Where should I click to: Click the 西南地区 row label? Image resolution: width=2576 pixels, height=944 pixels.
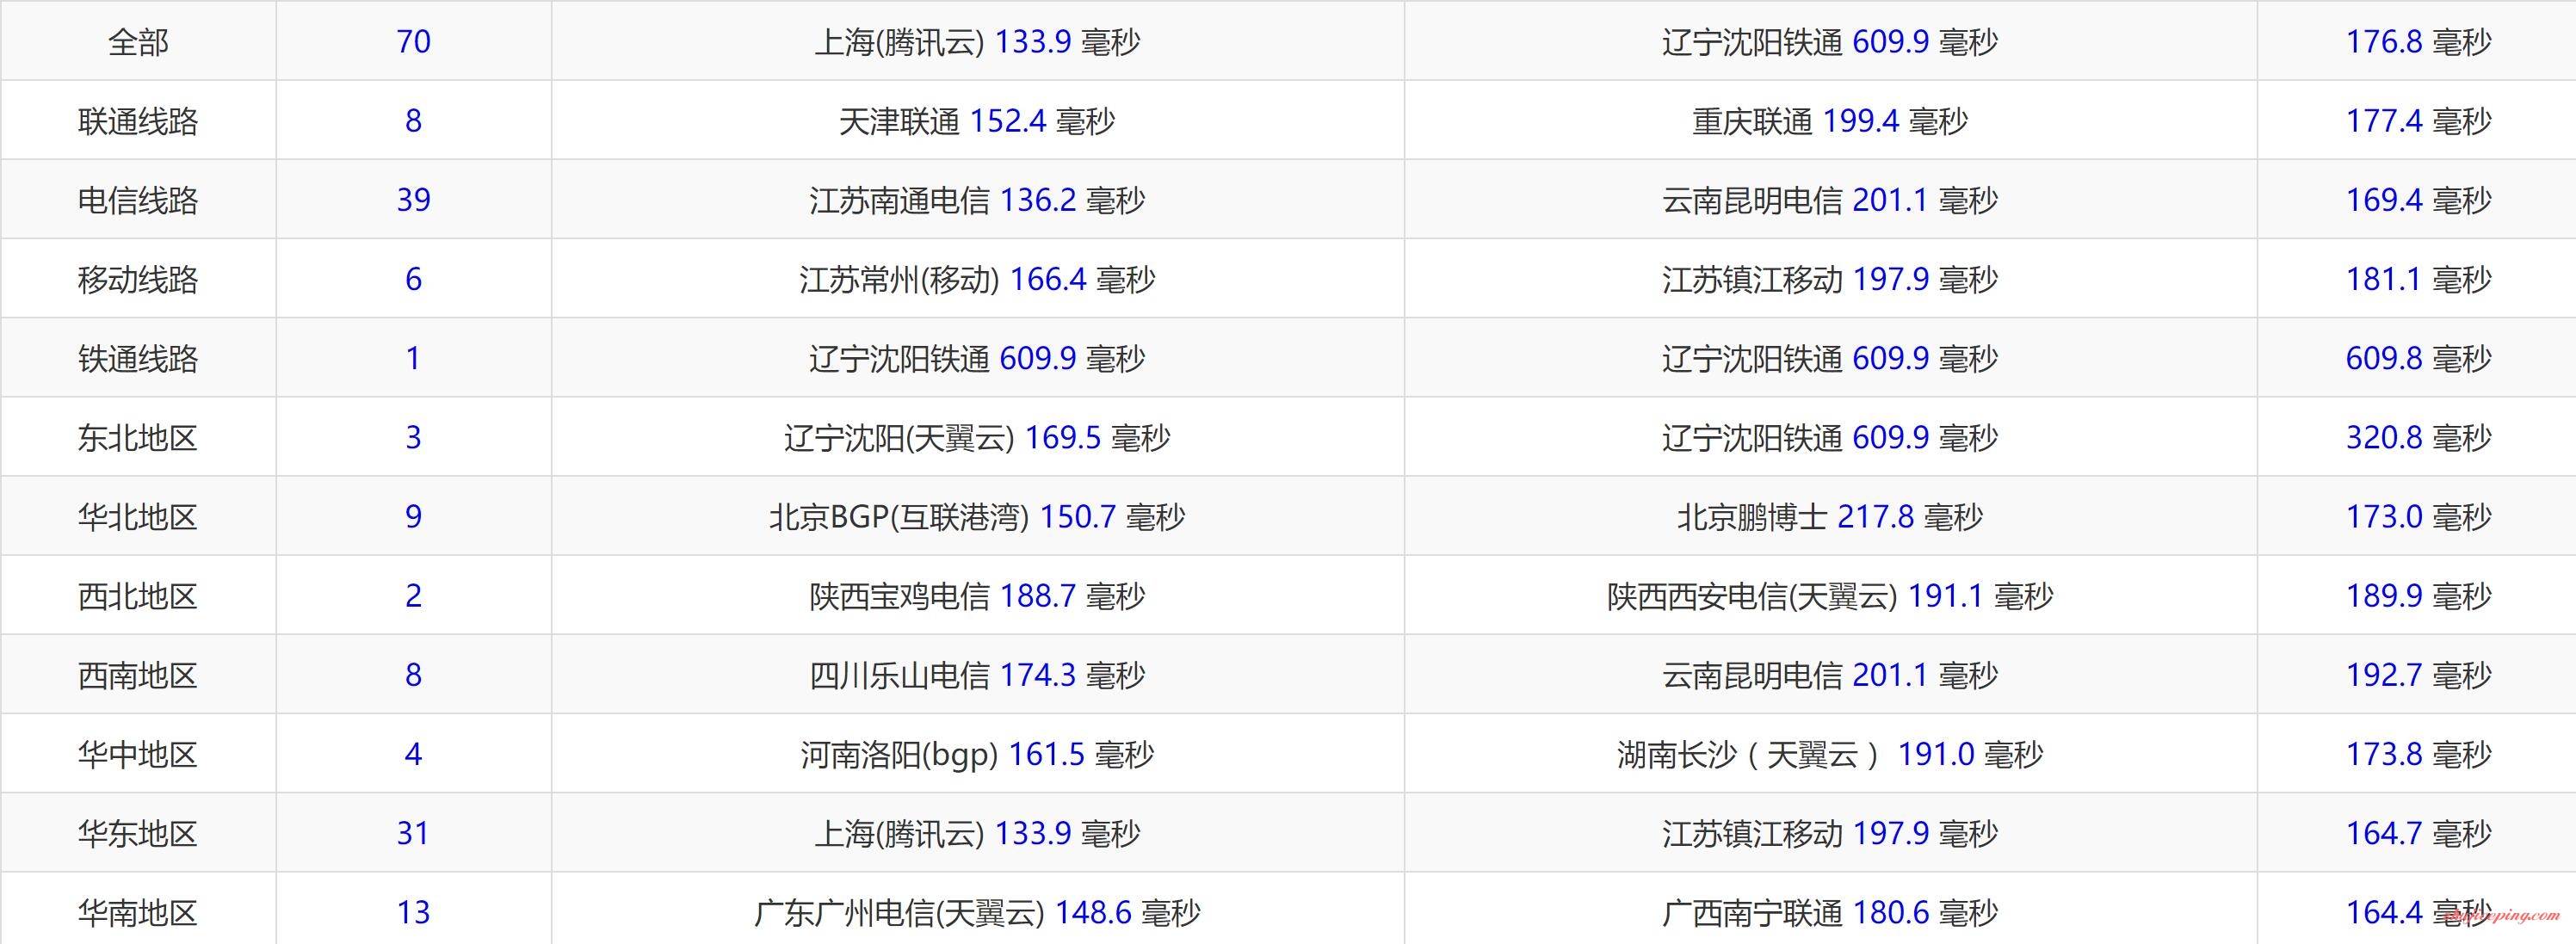(138, 675)
